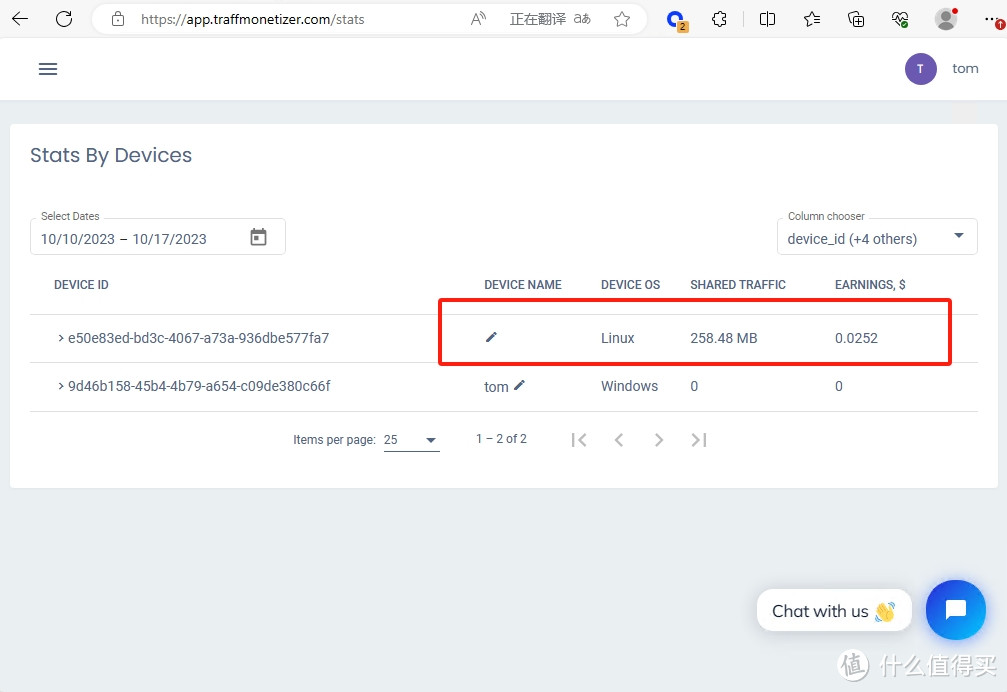Add page to favorites star icon
1007x692 pixels.
pos(622,19)
